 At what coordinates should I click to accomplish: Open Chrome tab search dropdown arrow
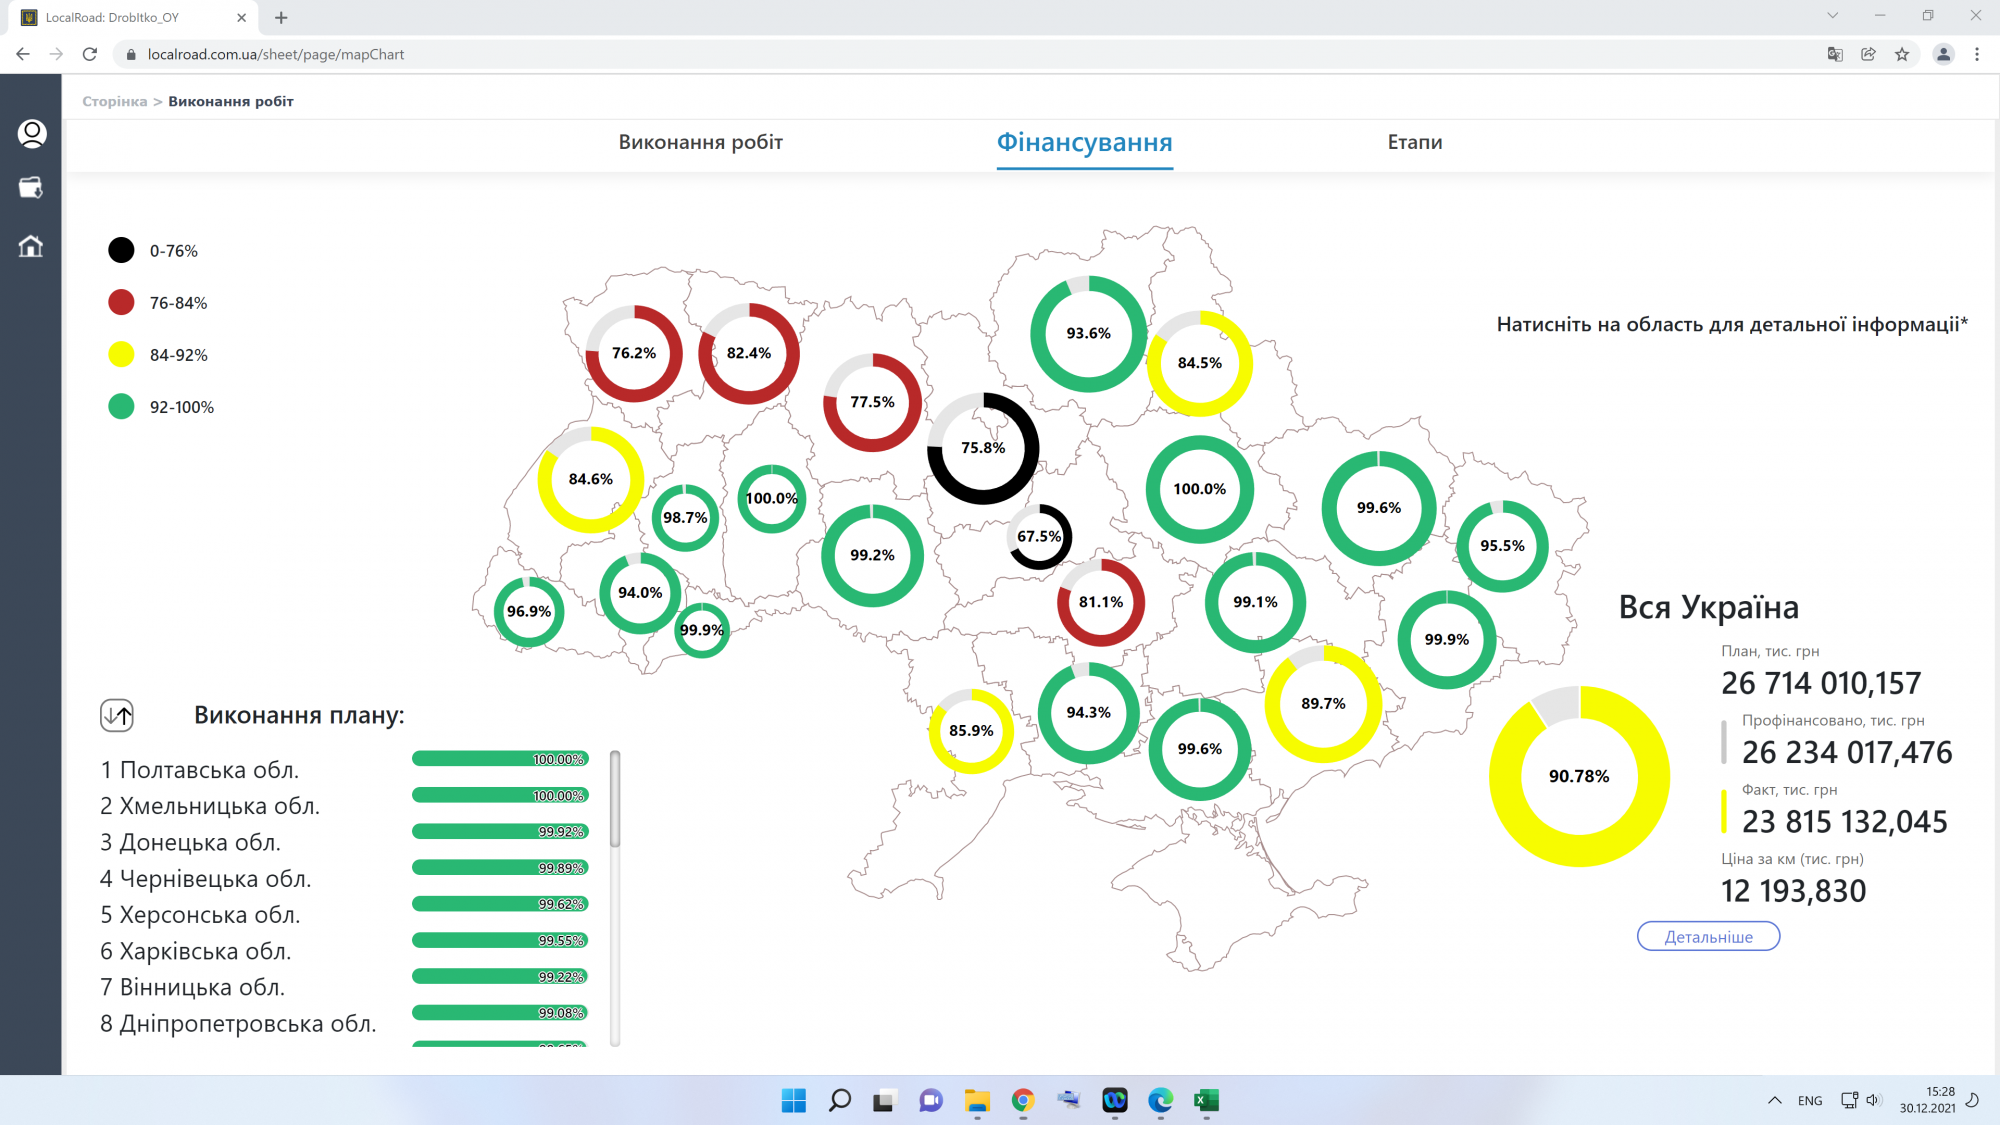tap(1832, 16)
